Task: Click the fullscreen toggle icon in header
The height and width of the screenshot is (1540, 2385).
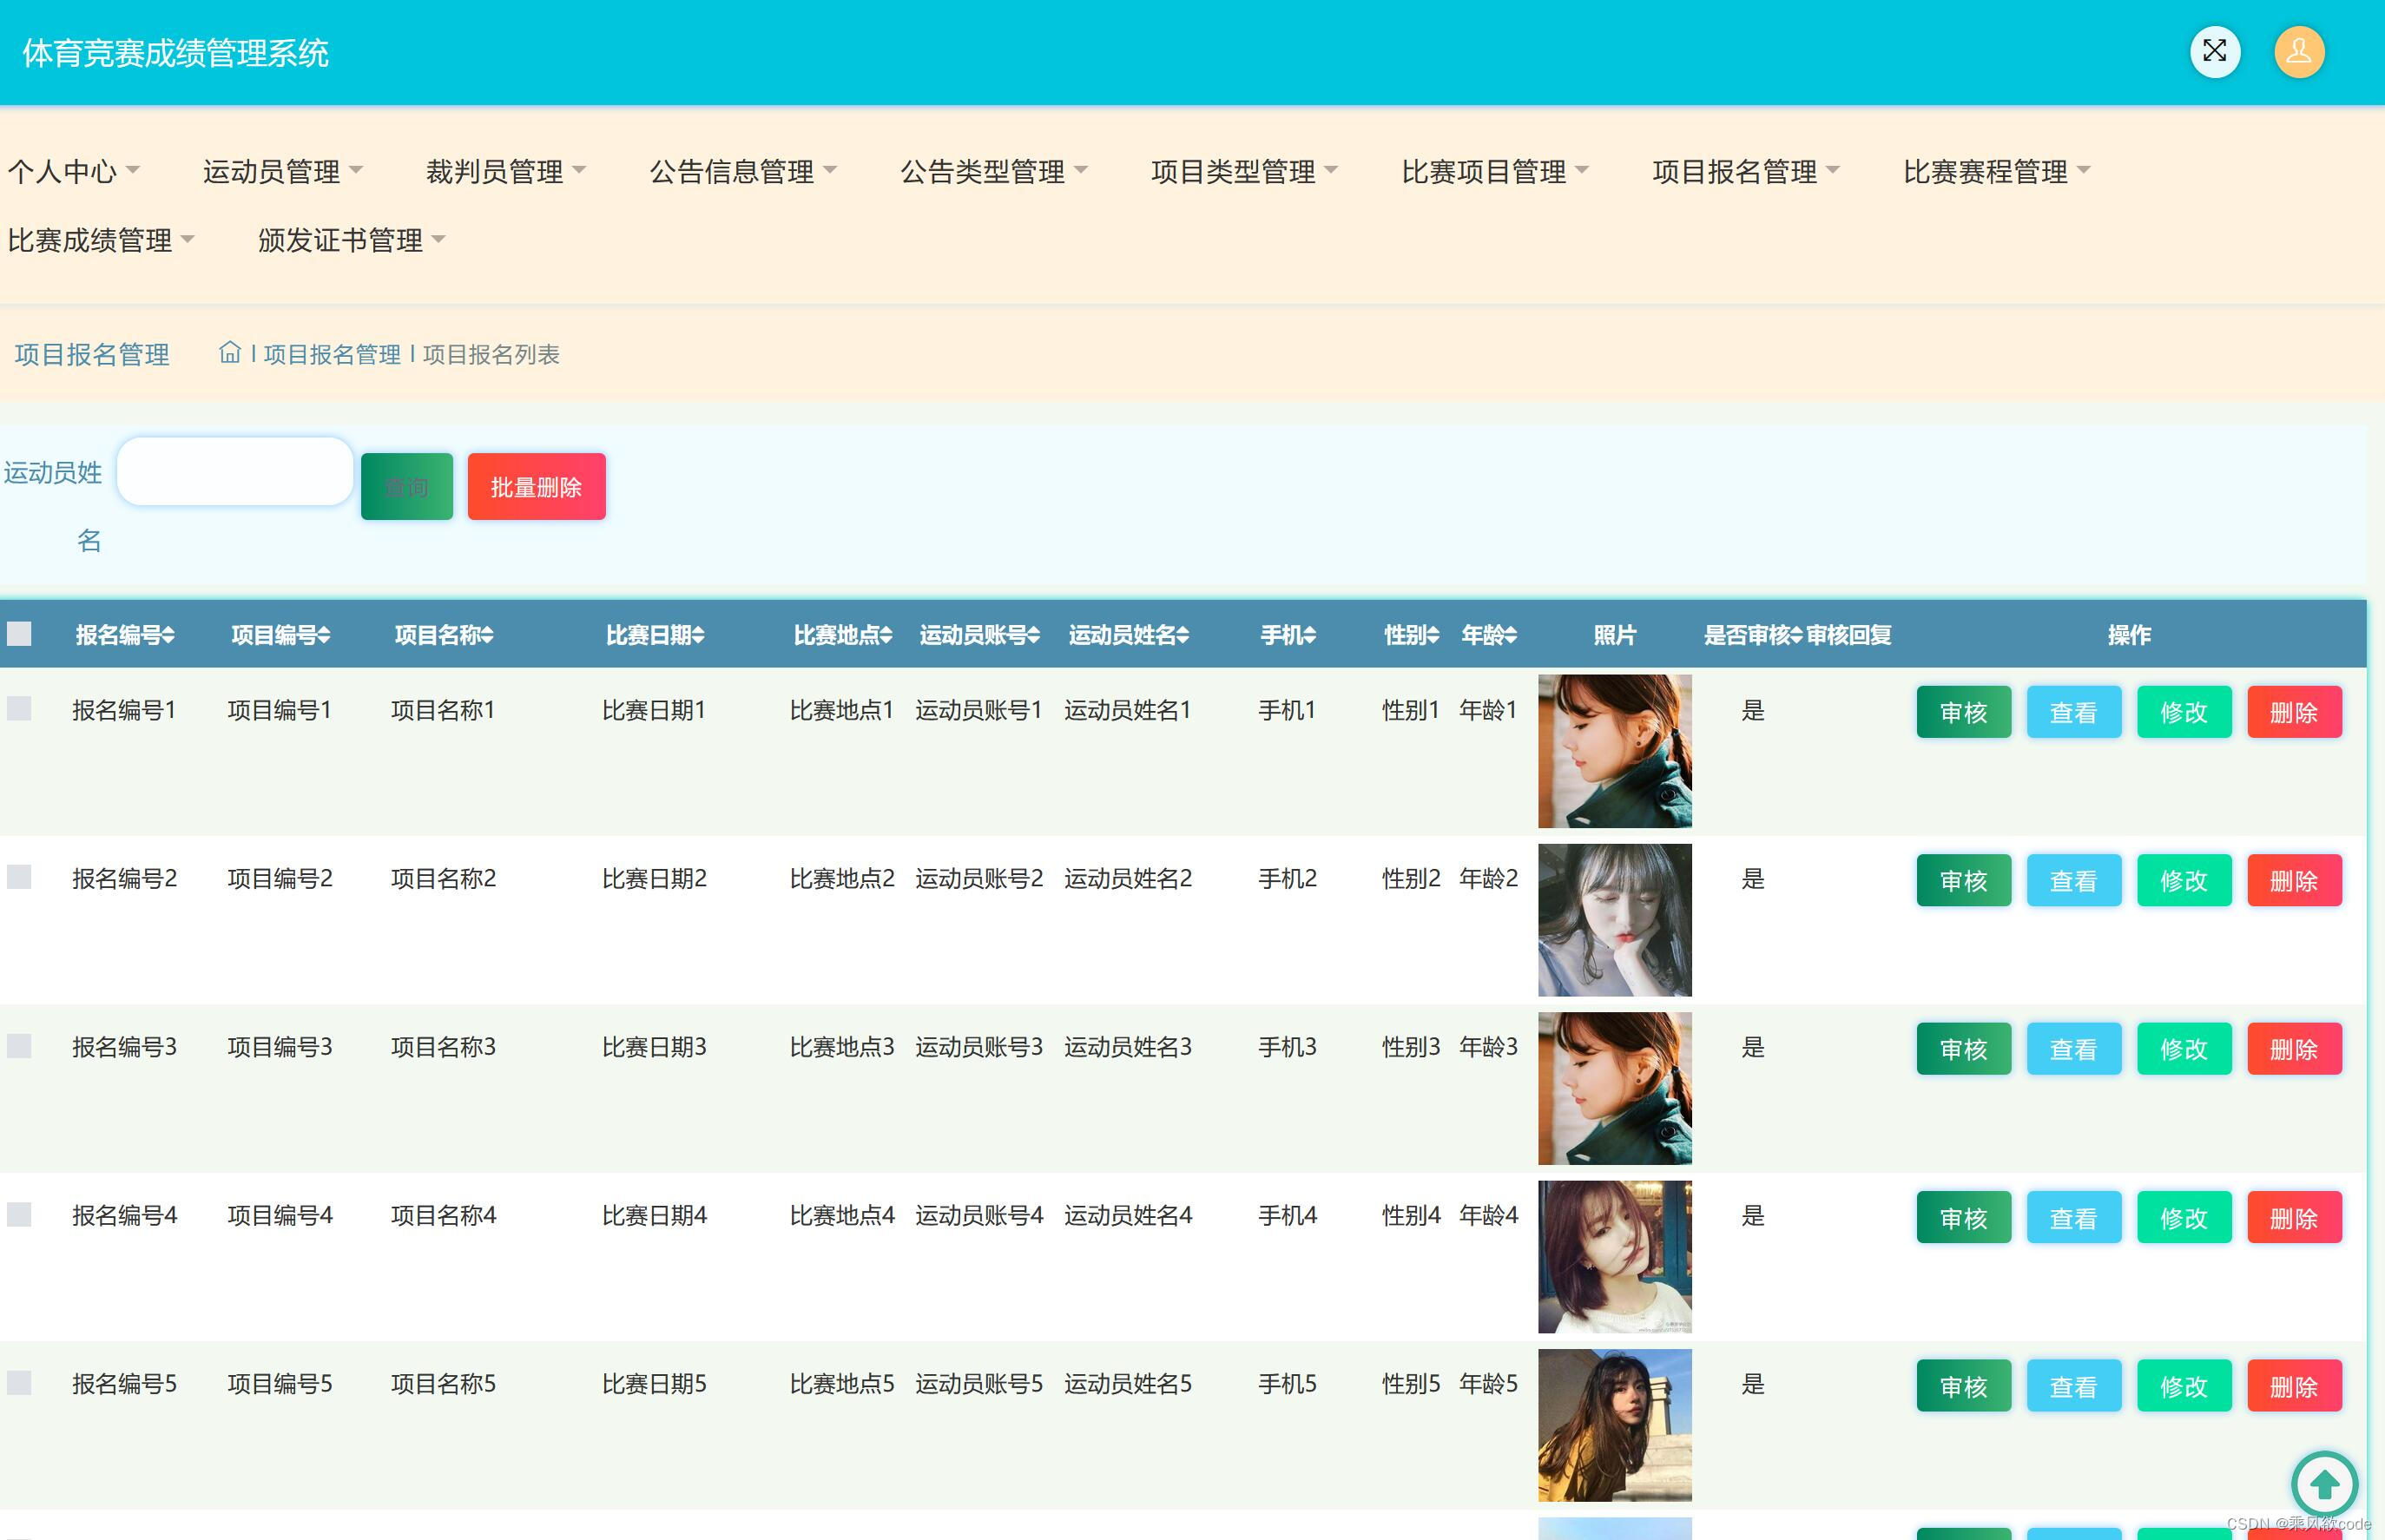Action: [x=2214, y=51]
